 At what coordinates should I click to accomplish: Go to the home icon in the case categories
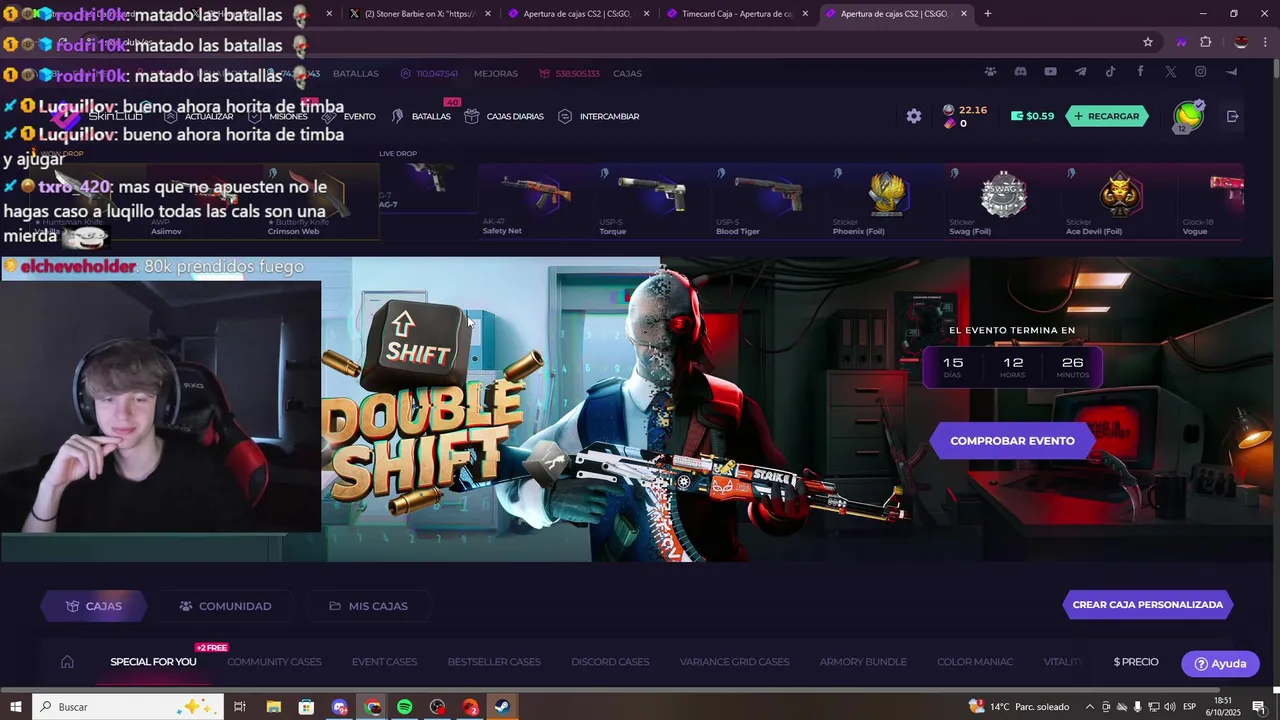coord(67,662)
